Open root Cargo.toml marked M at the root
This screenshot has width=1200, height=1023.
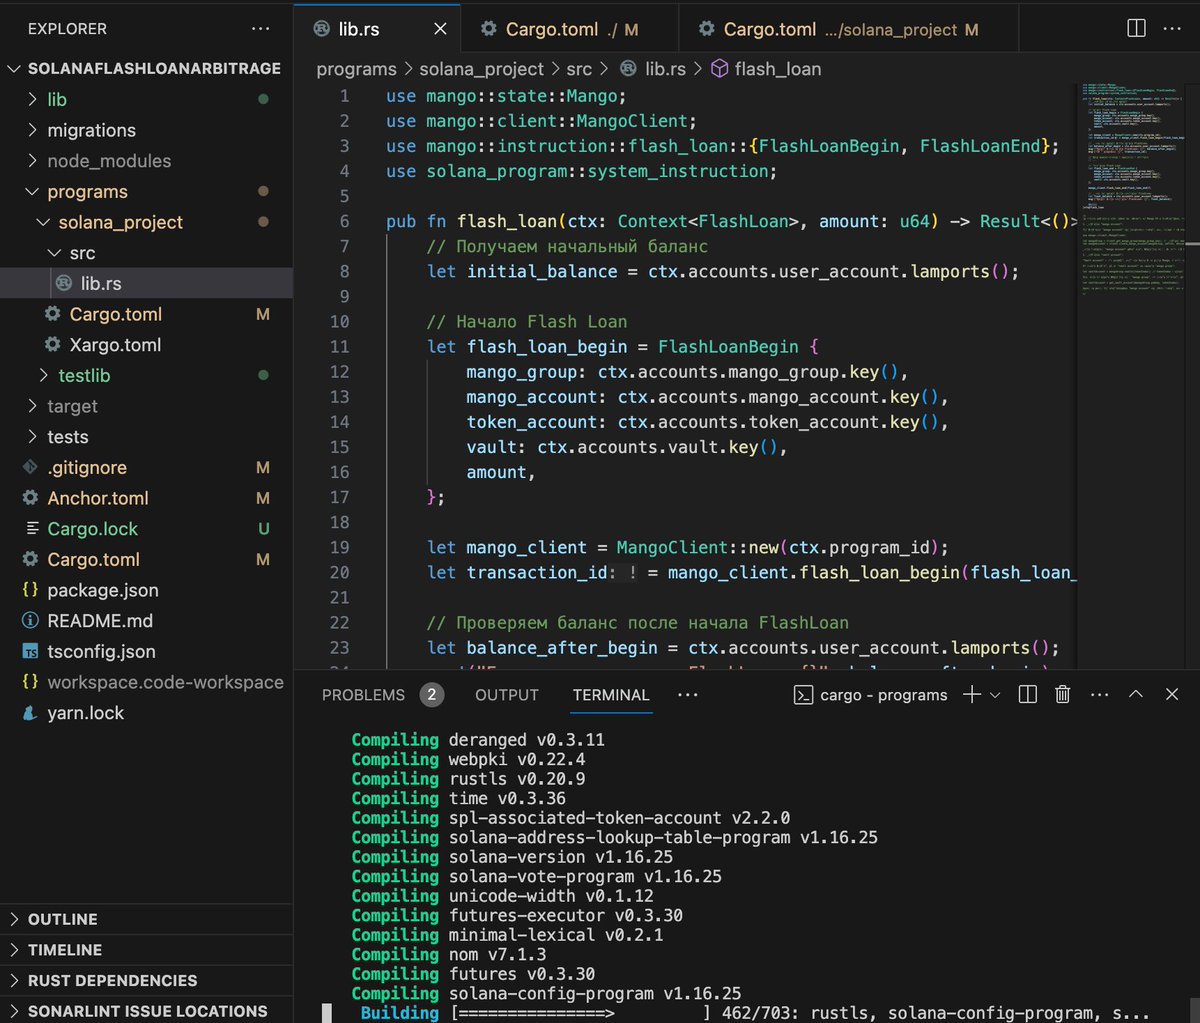click(147, 559)
